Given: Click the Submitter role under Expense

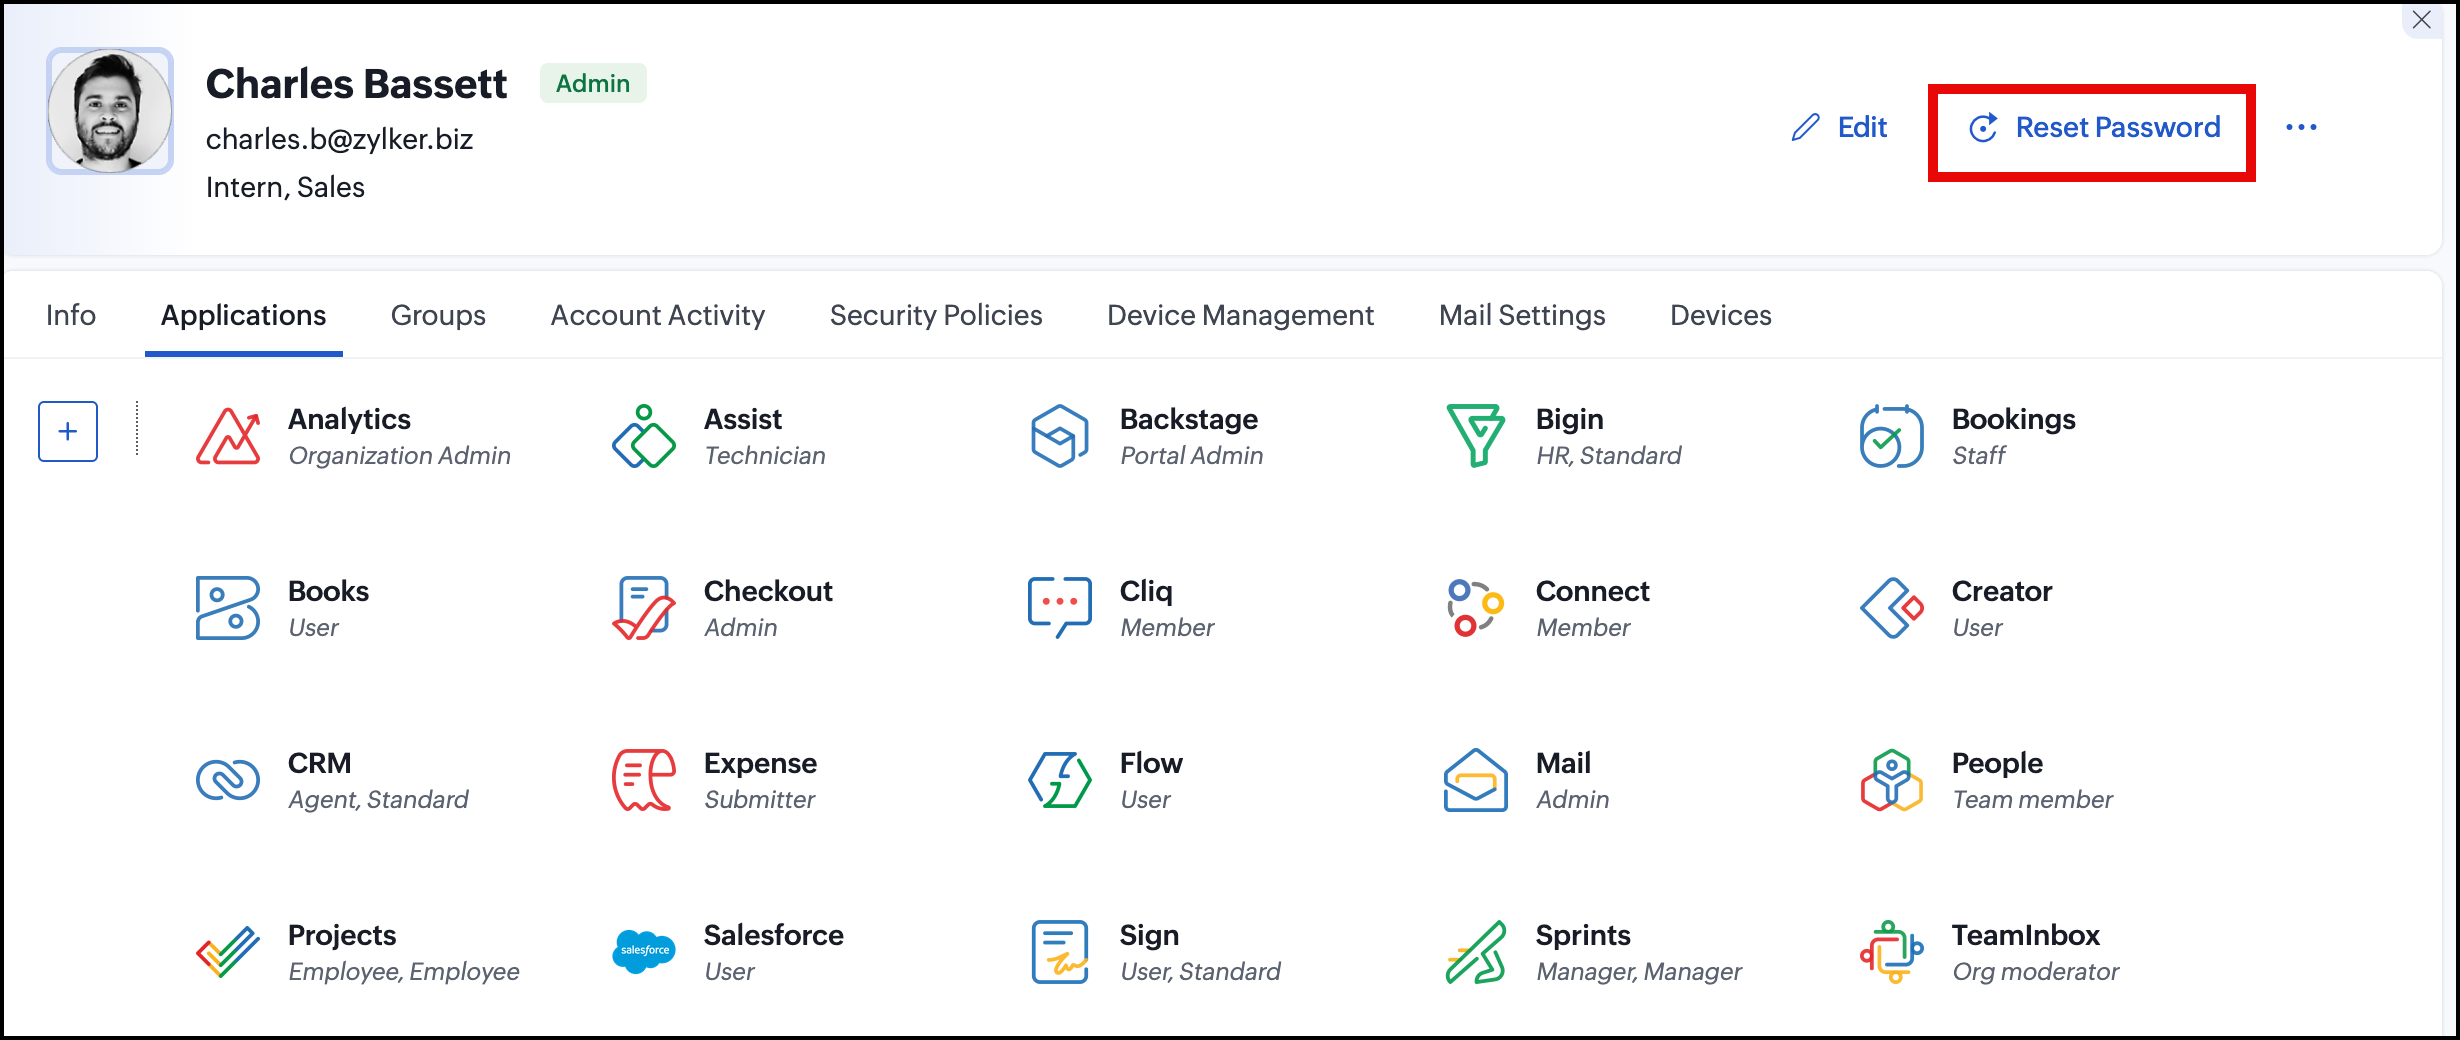Looking at the screenshot, I should point(760,799).
